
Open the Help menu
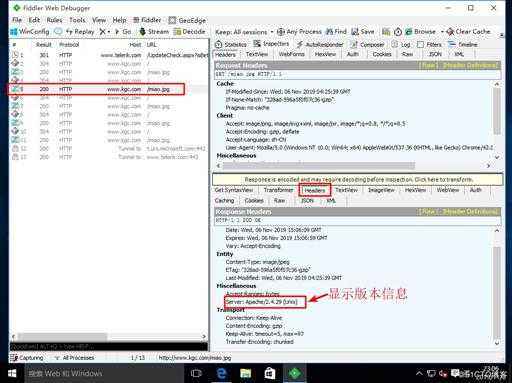pos(119,20)
